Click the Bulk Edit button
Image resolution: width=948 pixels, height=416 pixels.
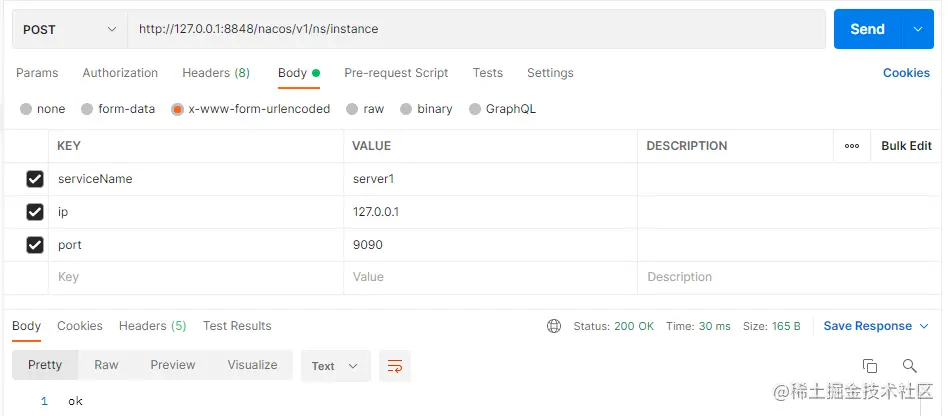coord(906,146)
